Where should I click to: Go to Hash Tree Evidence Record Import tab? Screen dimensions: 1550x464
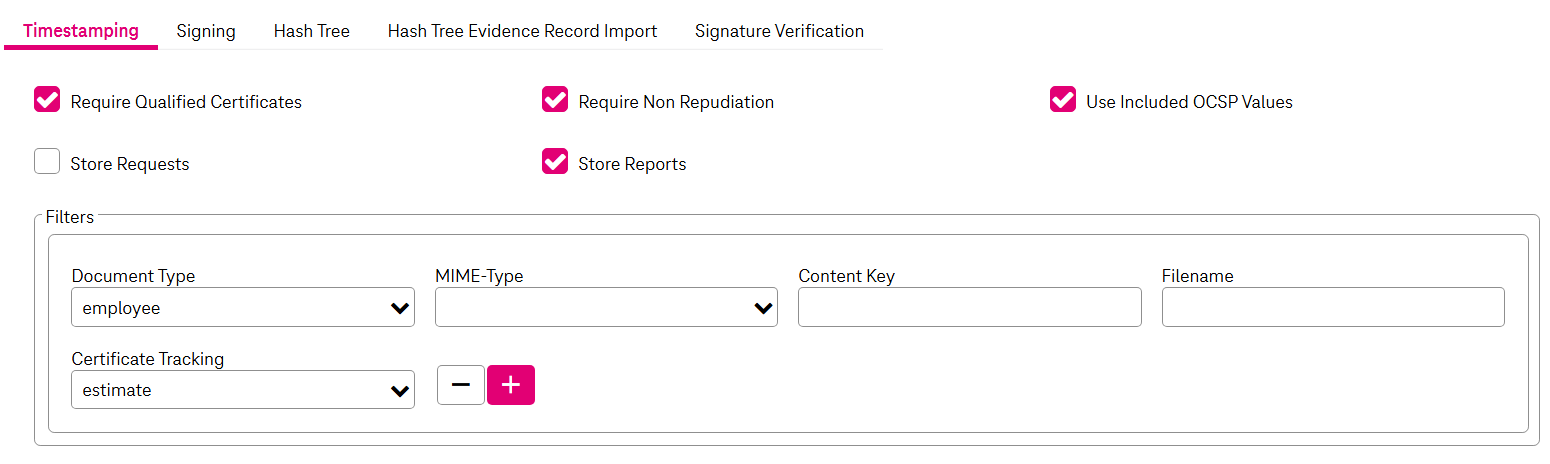(522, 31)
